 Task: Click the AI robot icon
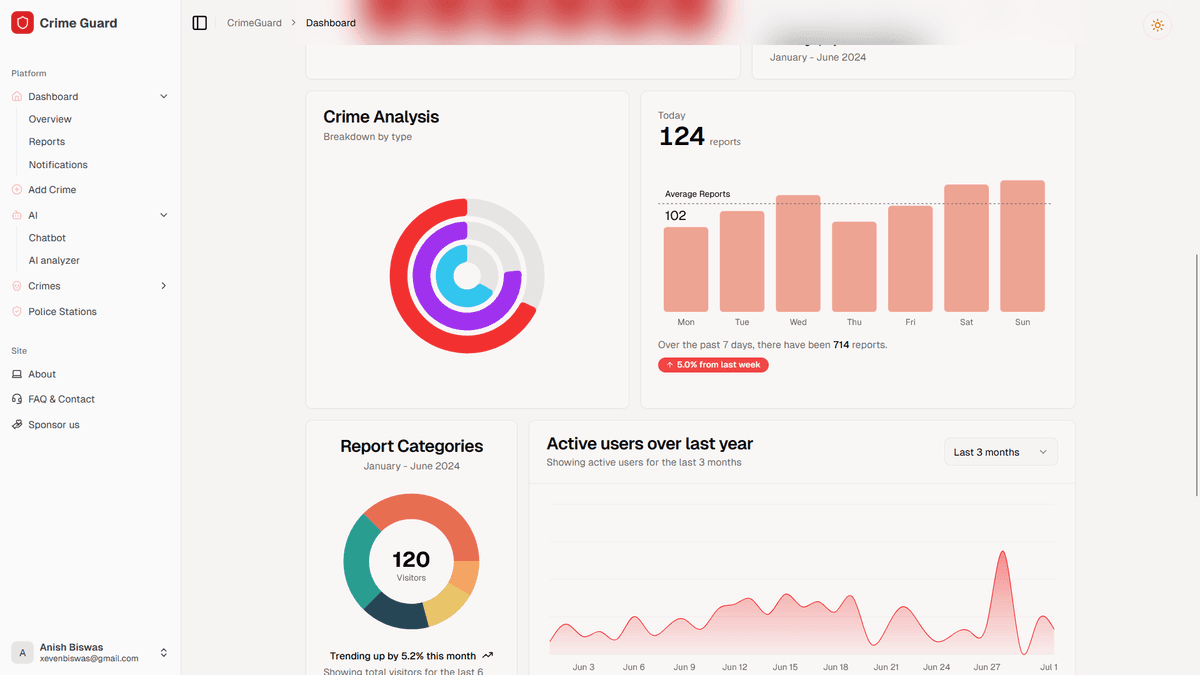coord(16,214)
